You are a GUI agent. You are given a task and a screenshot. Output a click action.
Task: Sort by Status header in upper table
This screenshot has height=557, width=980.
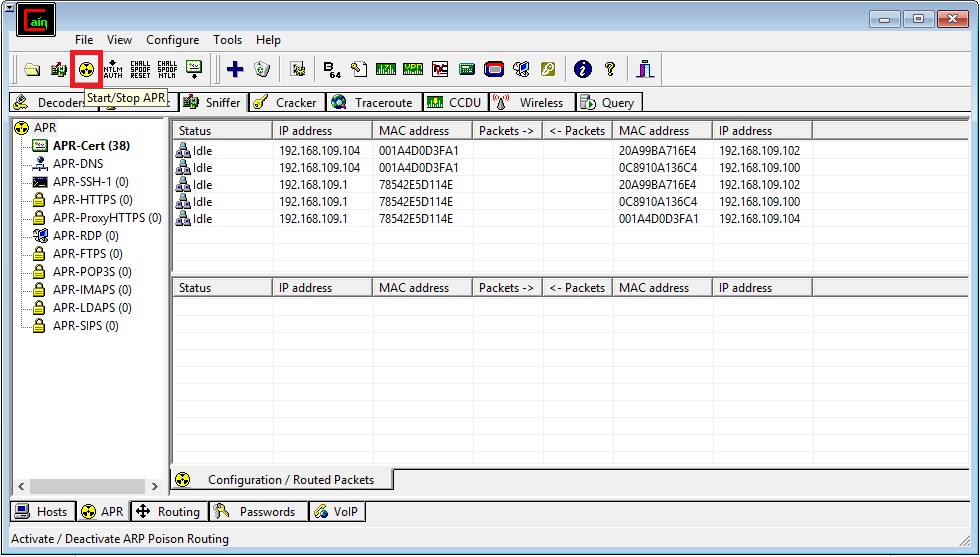(222, 131)
